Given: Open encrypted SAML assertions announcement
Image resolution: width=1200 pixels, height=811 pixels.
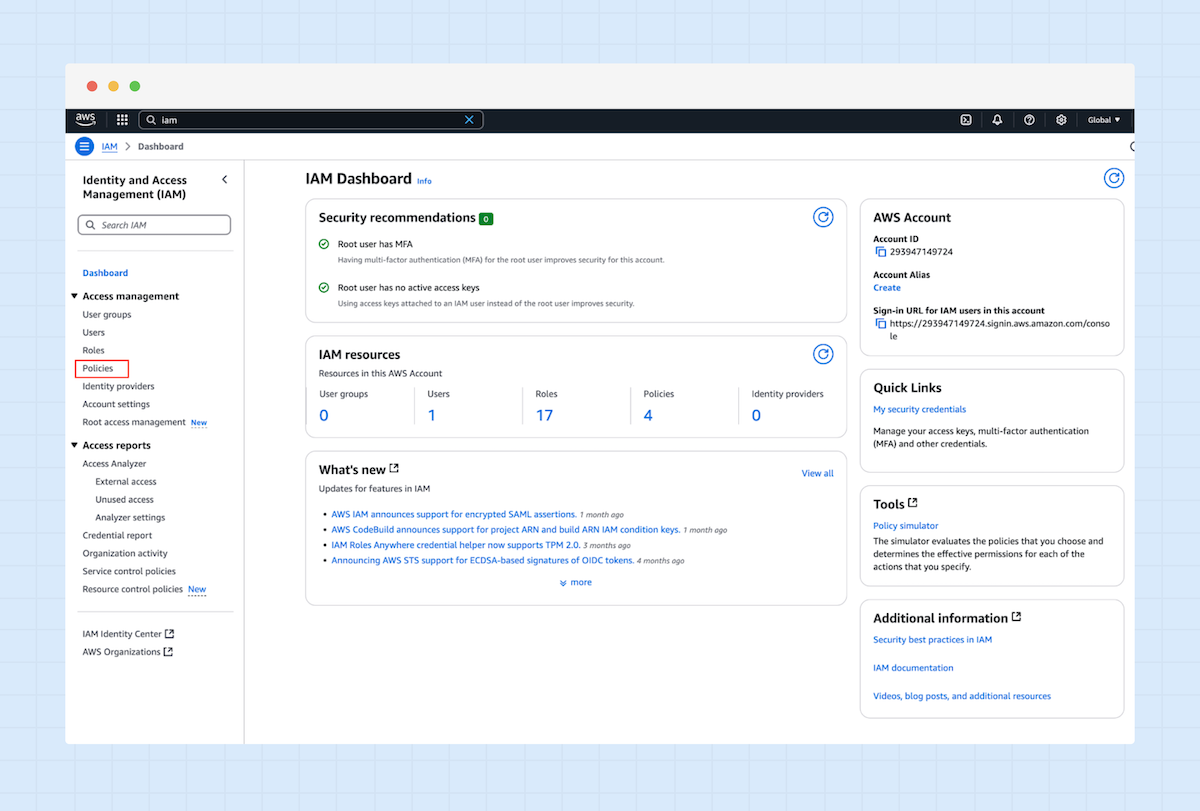Looking at the screenshot, I should (x=454, y=514).
